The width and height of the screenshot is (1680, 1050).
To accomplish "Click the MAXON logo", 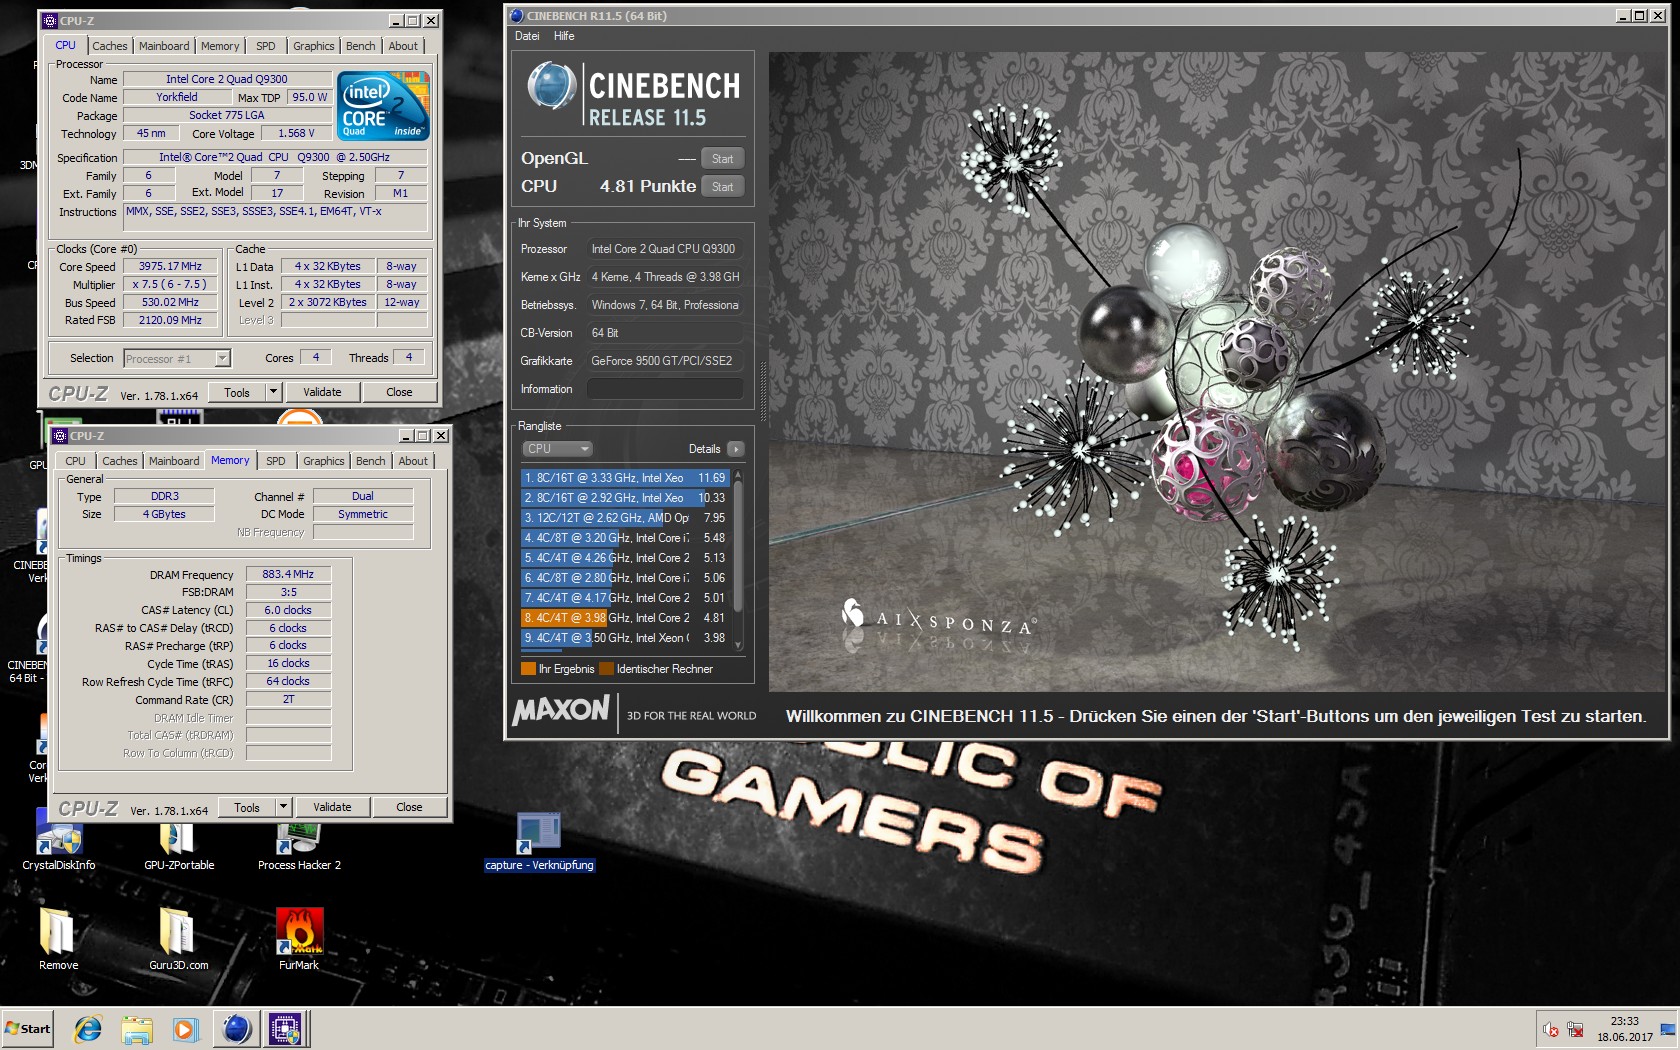I will [561, 710].
